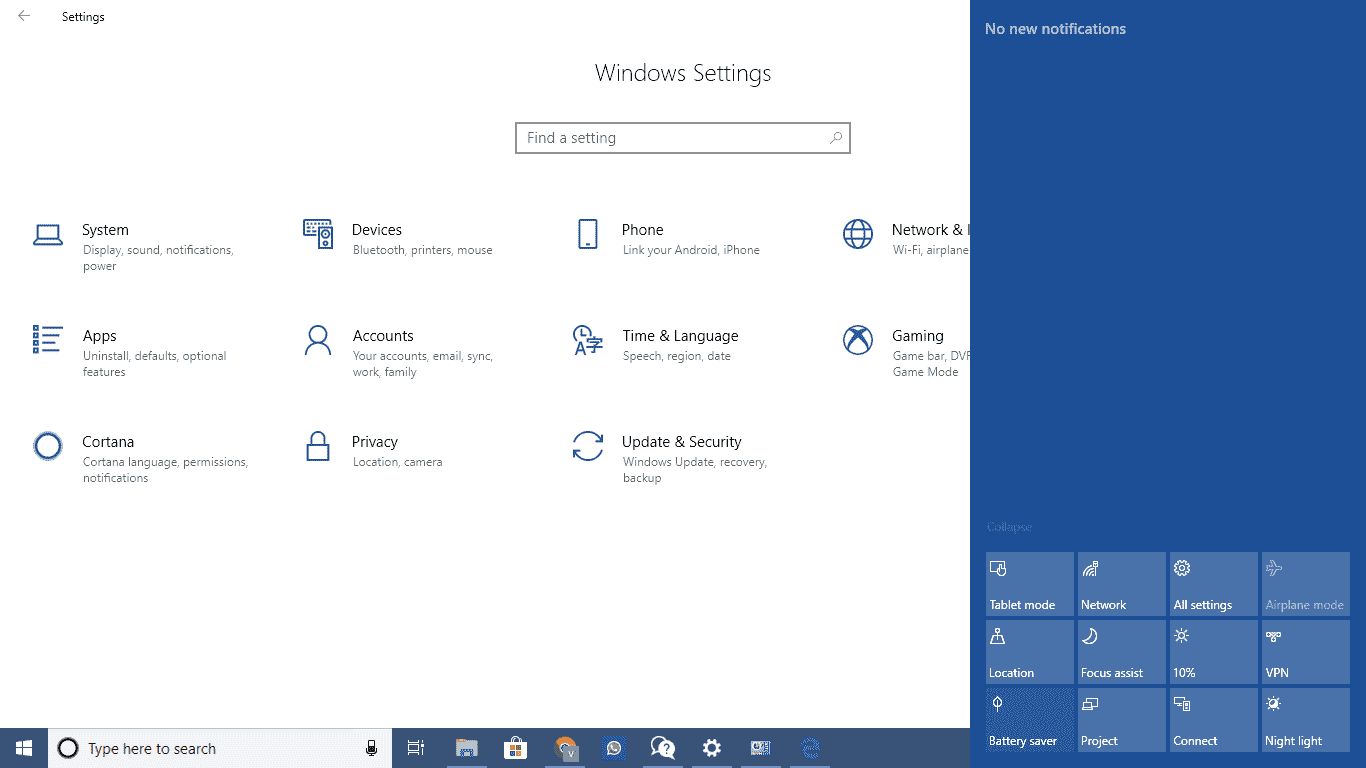This screenshot has height=768, width=1366.
Task: Toggle Battery saver quick action
Action: tap(1030, 720)
